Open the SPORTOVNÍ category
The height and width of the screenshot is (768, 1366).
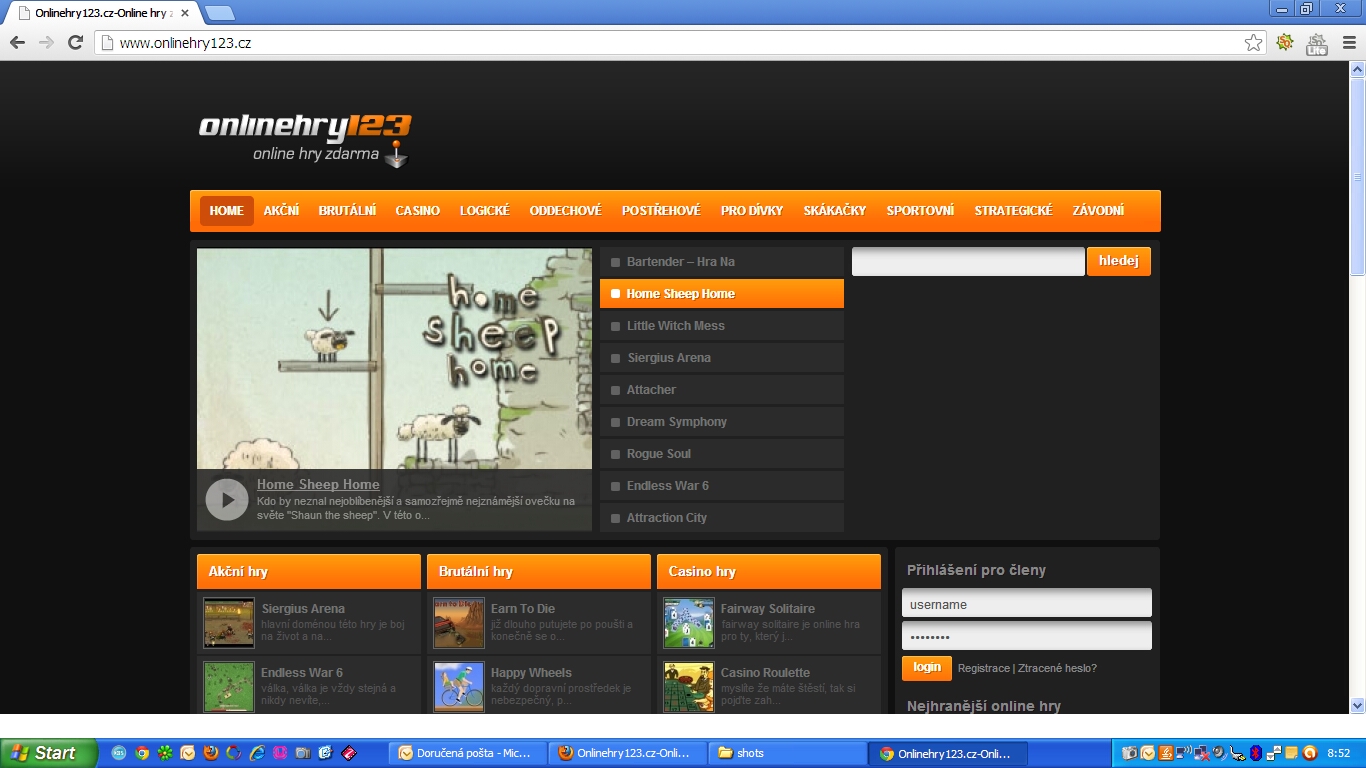pyautogui.click(x=920, y=211)
